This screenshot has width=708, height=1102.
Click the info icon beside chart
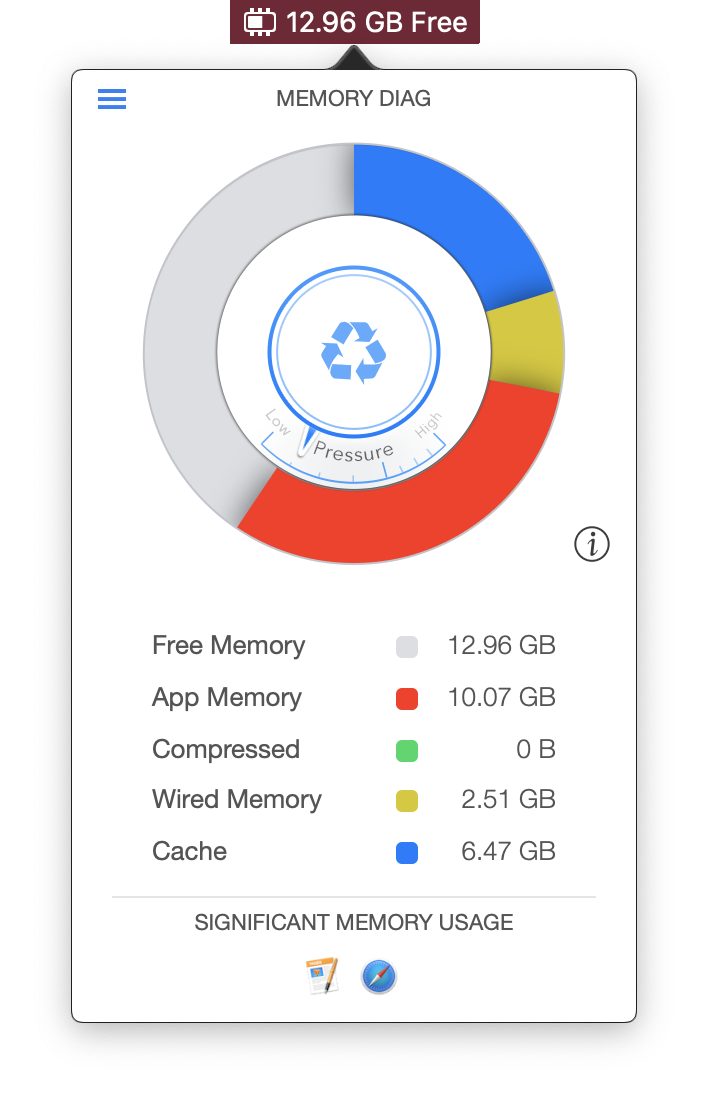pyautogui.click(x=592, y=544)
